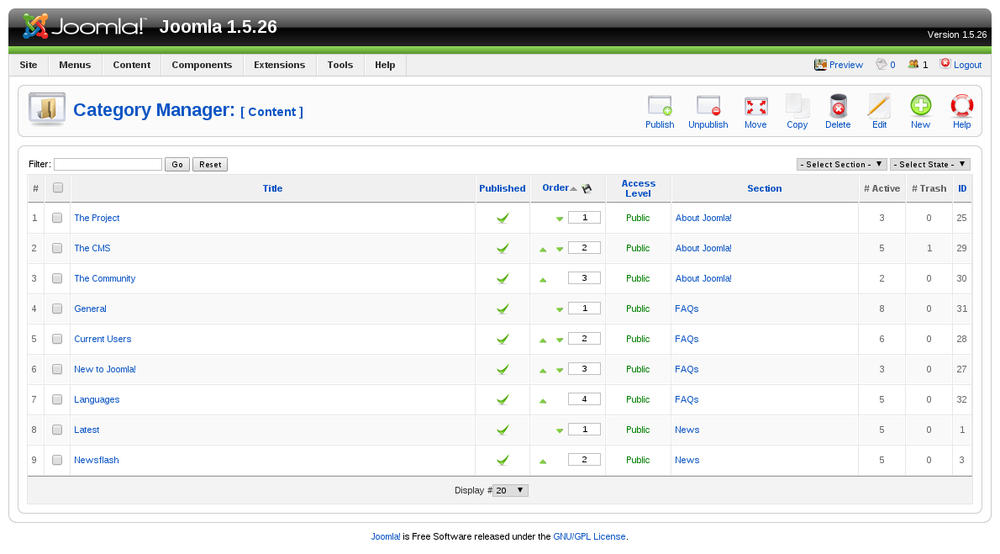1000x554 pixels.
Task: Open the Components menu
Action: (201, 65)
